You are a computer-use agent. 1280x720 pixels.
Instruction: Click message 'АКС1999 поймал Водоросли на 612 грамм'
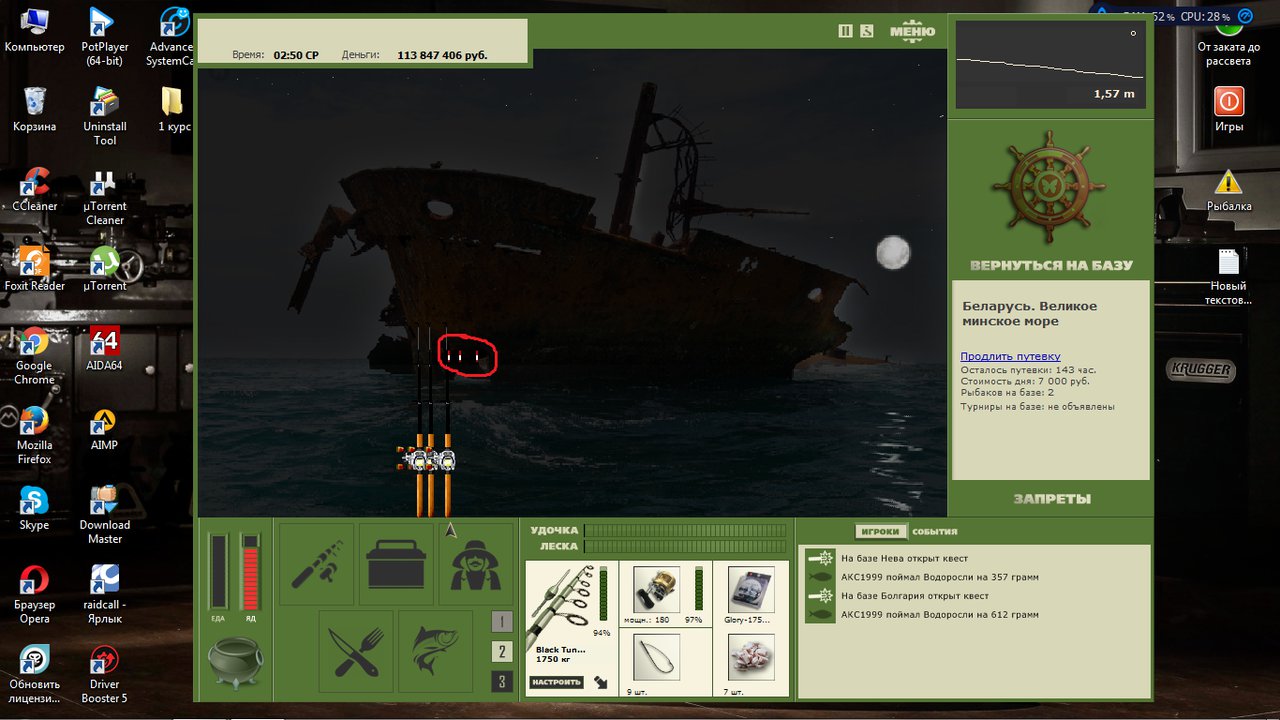click(940, 615)
